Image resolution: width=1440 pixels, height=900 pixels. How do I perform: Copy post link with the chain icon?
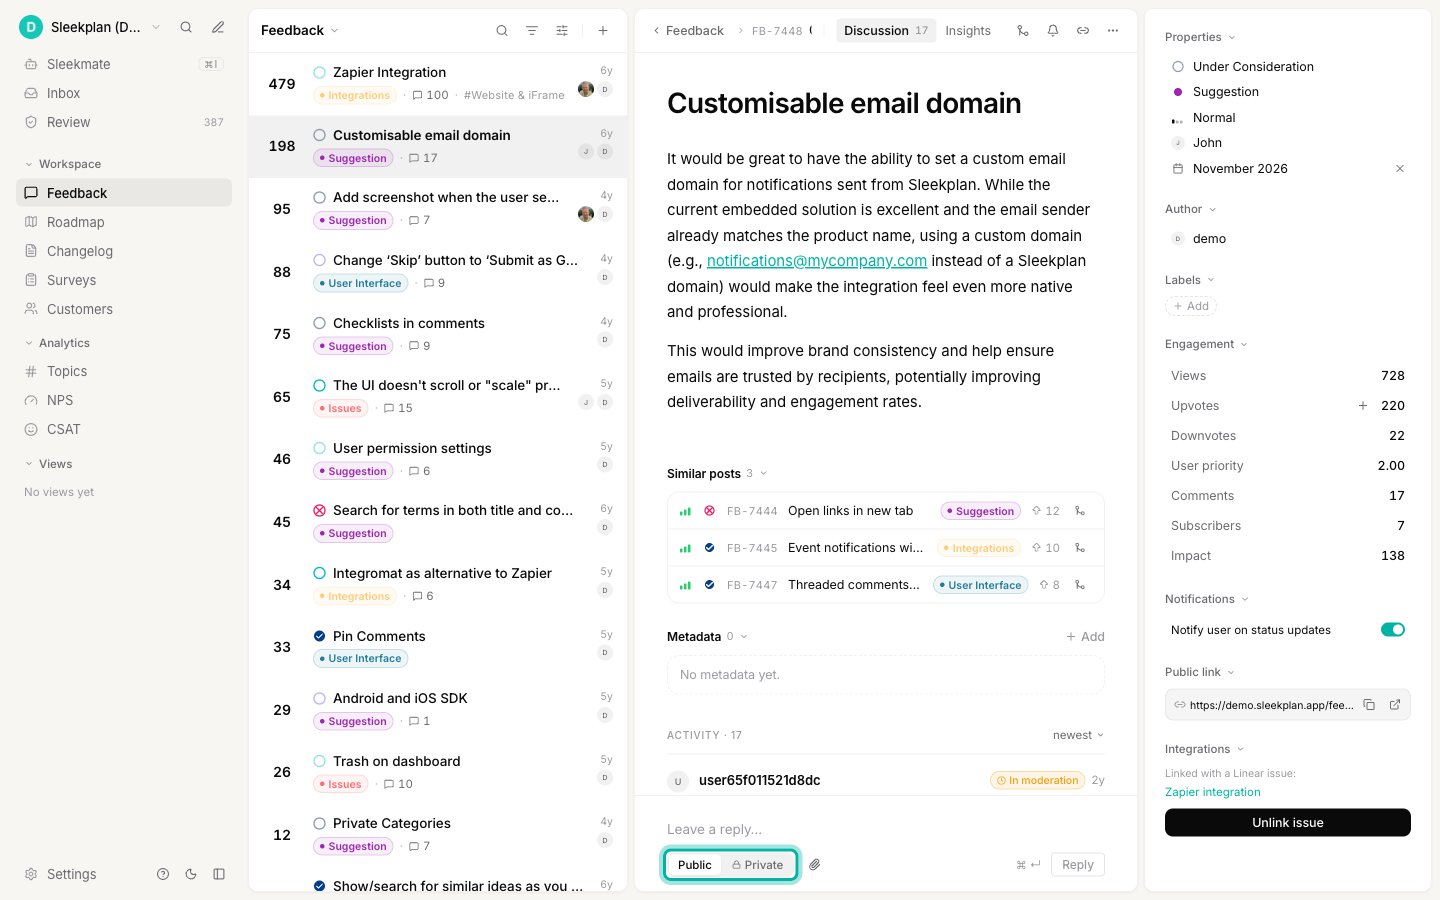point(1083,31)
